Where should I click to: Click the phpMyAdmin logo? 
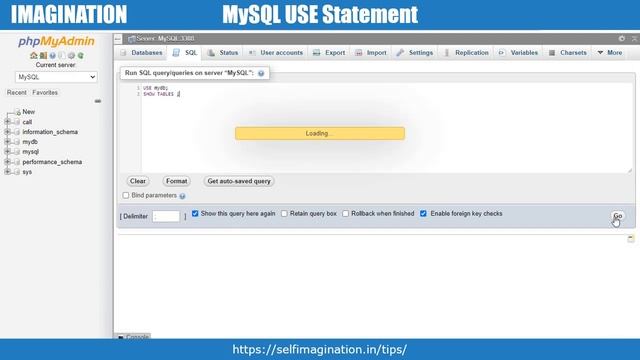(56, 41)
